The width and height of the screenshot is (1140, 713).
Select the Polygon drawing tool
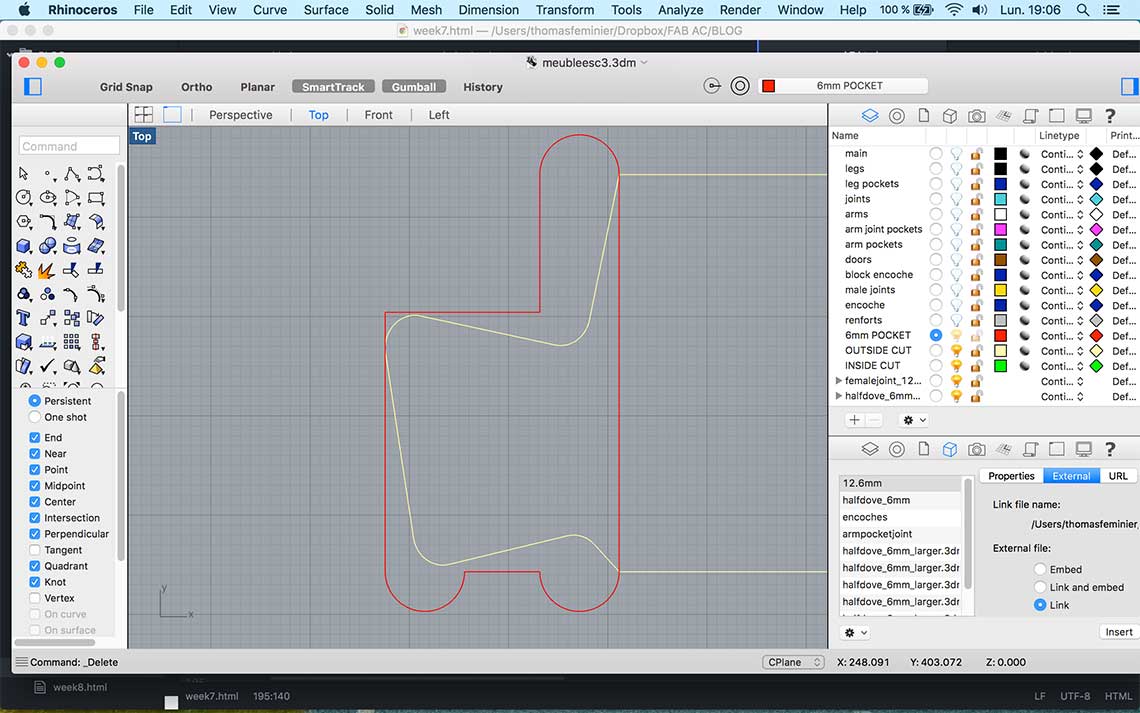[23, 222]
